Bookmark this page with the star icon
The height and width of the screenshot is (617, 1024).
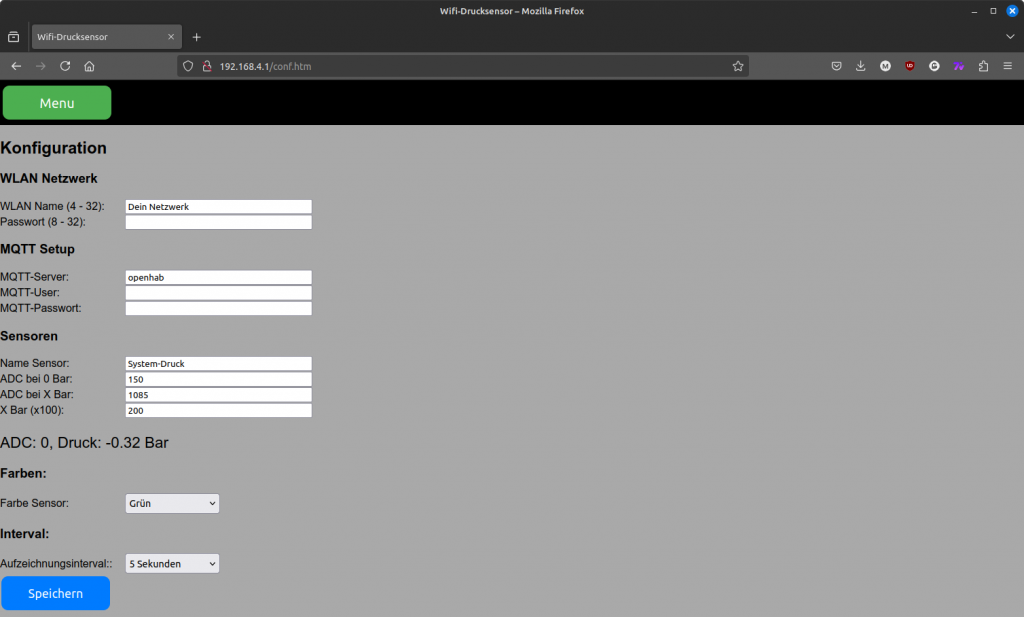pos(738,66)
